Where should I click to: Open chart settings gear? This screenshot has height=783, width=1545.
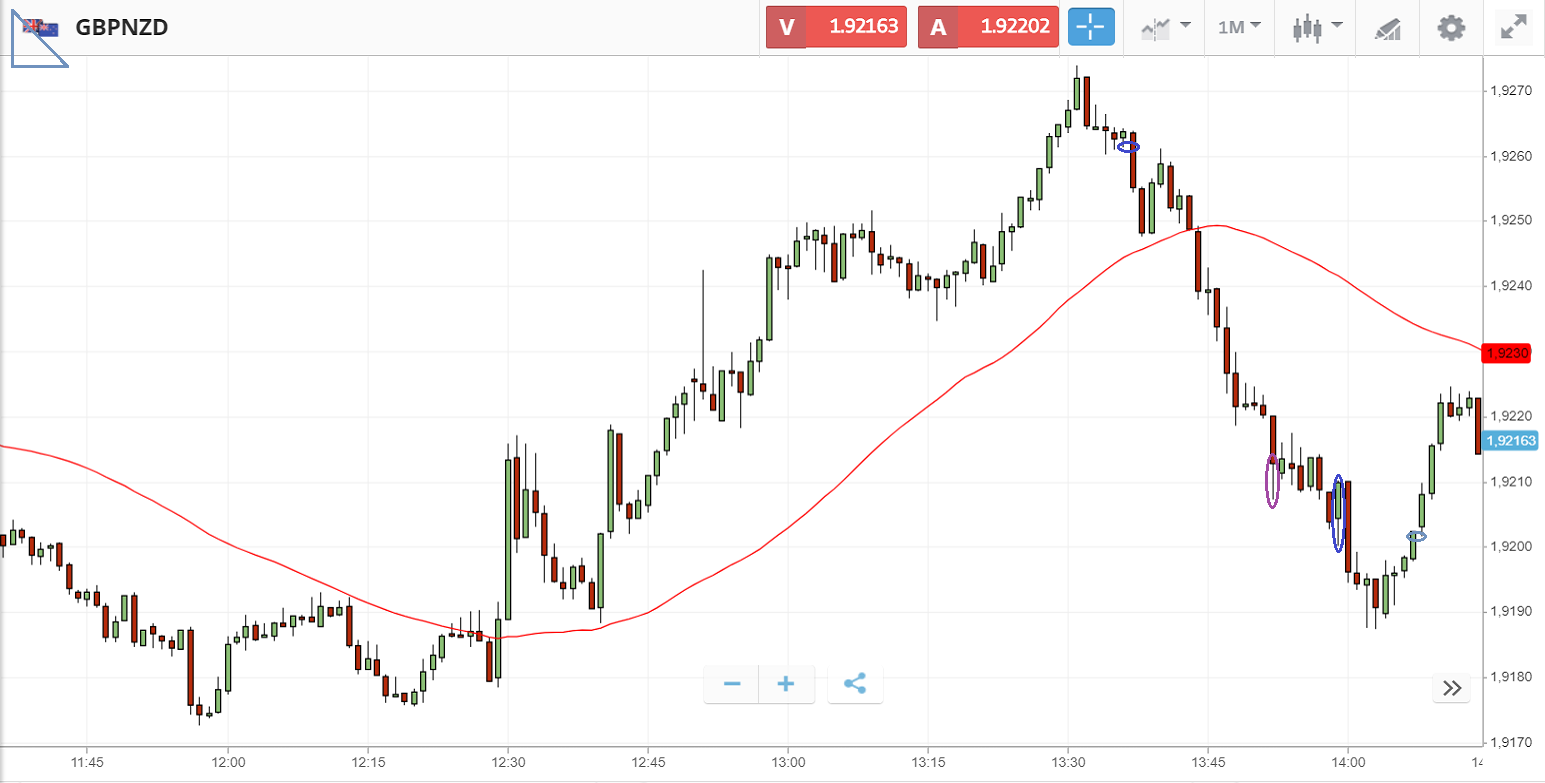(x=1451, y=27)
